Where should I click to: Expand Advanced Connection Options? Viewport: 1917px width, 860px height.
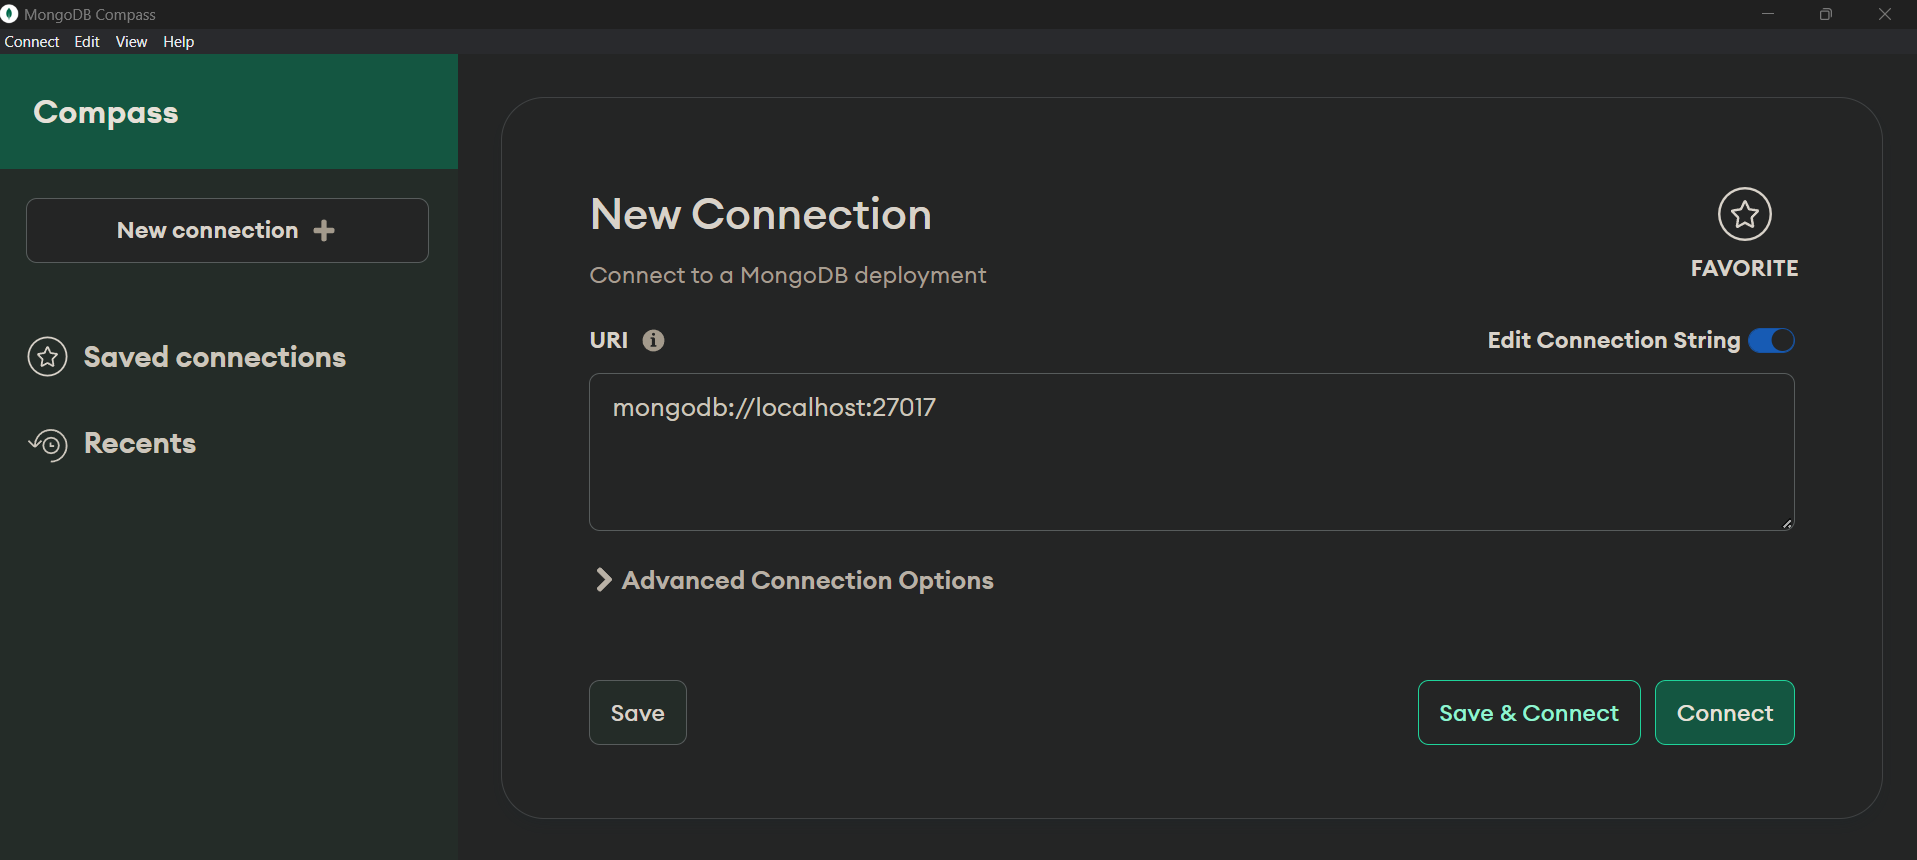pyautogui.click(x=794, y=580)
